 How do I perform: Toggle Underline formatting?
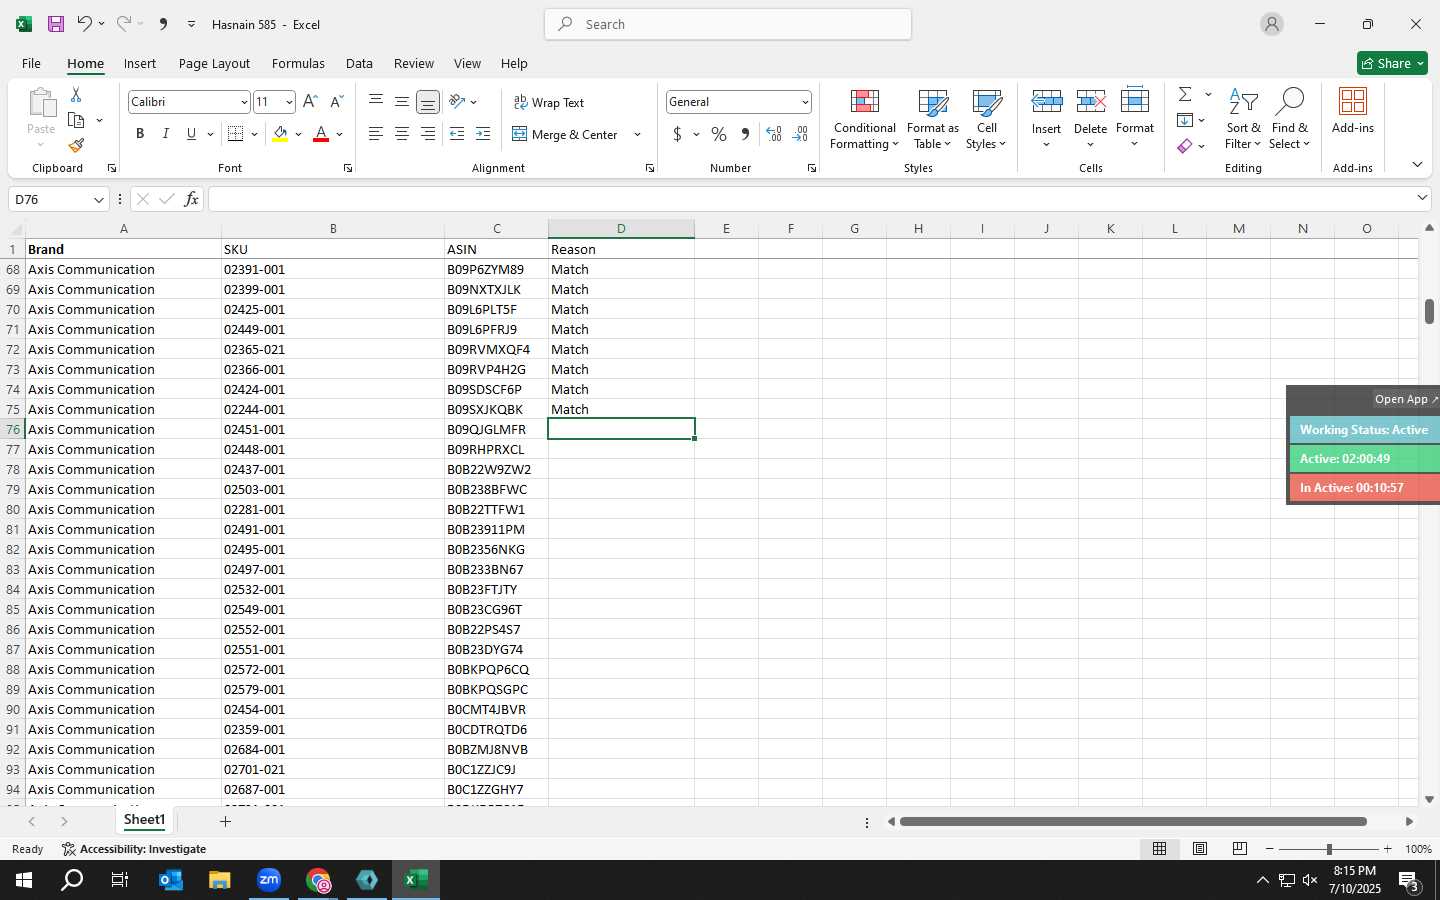(x=191, y=134)
